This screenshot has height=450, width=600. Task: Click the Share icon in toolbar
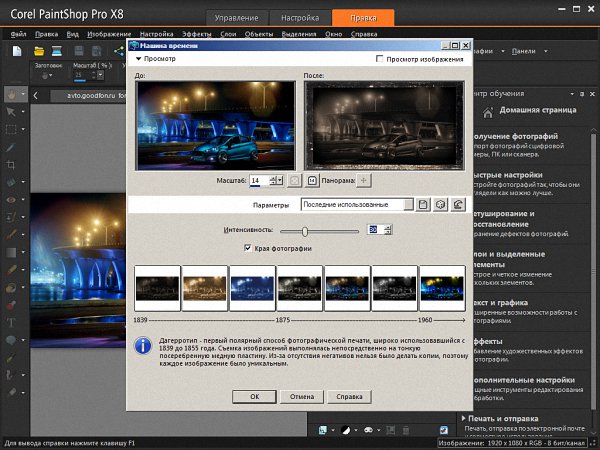119,51
